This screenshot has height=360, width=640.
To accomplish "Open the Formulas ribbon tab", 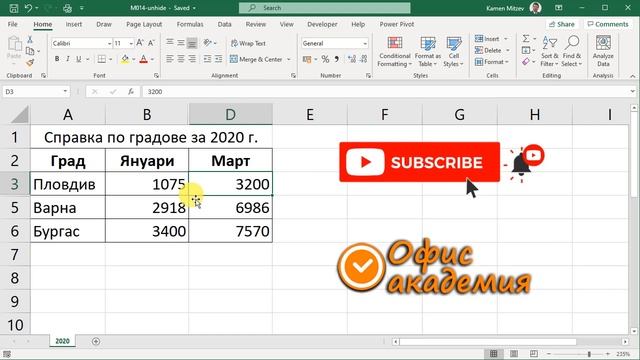I will (190, 24).
